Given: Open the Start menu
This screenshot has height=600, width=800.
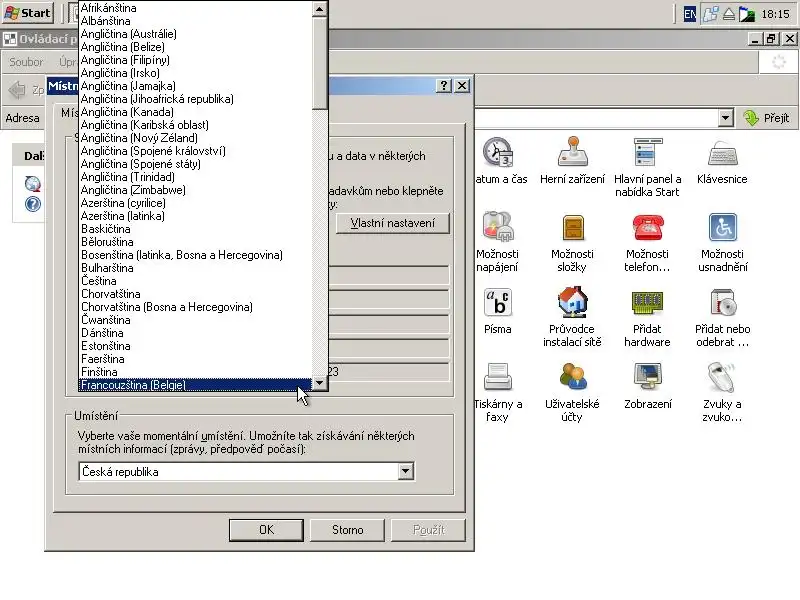Looking at the screenshot, I should (28, 13).
